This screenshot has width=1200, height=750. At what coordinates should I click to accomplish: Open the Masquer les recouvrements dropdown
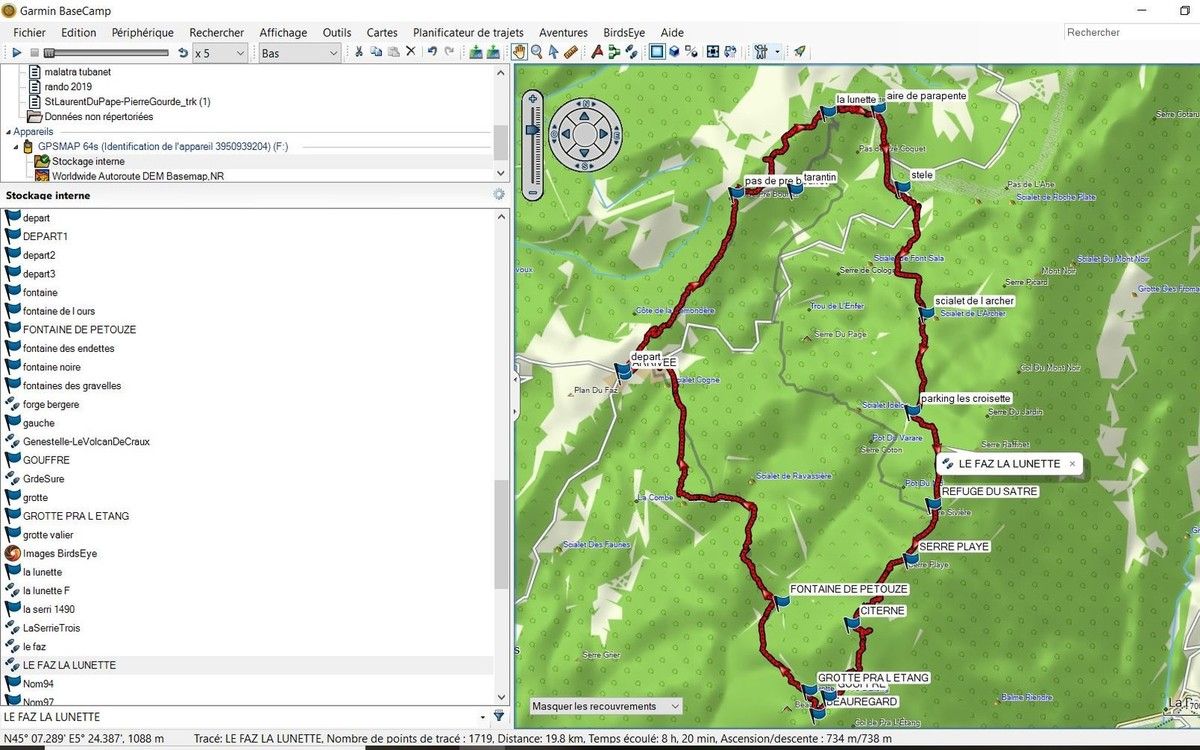tap(606, 706)
